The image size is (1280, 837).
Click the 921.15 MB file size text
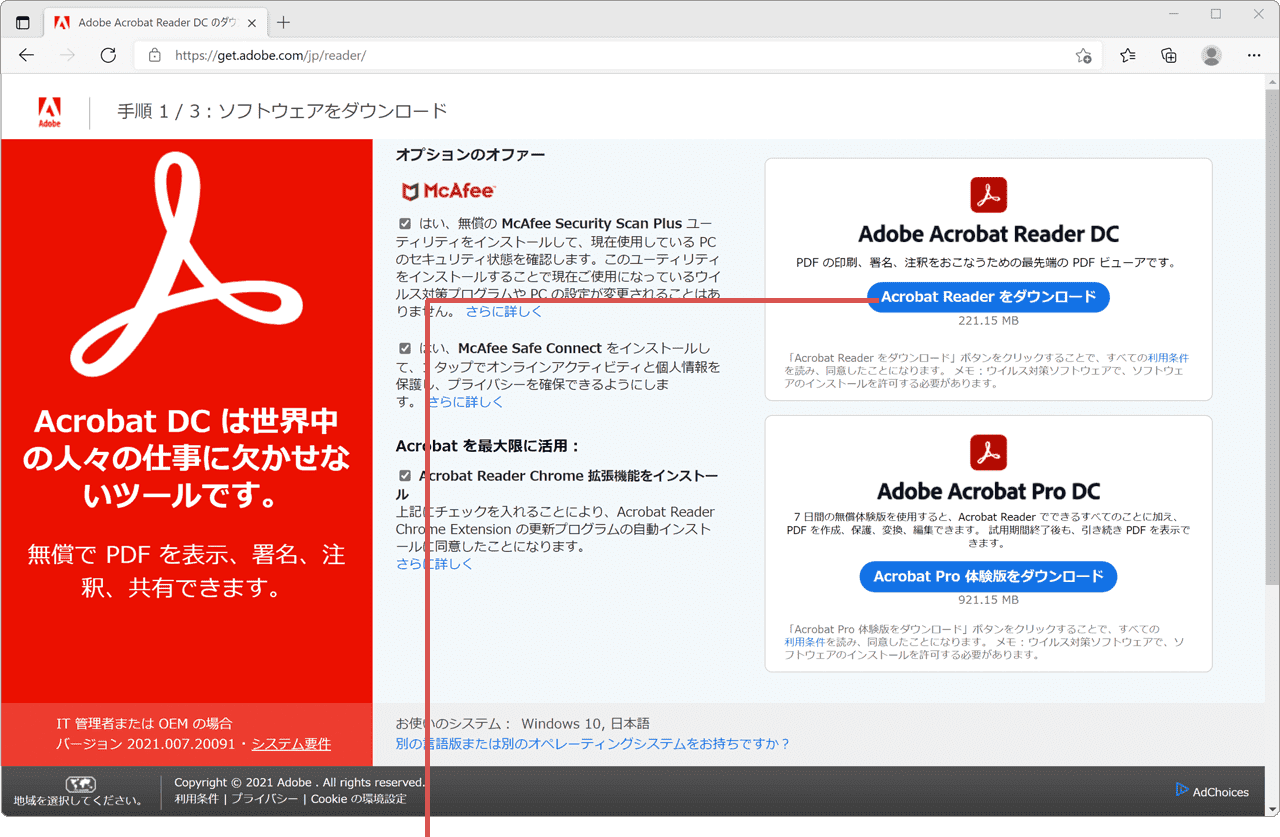point(988,600)
